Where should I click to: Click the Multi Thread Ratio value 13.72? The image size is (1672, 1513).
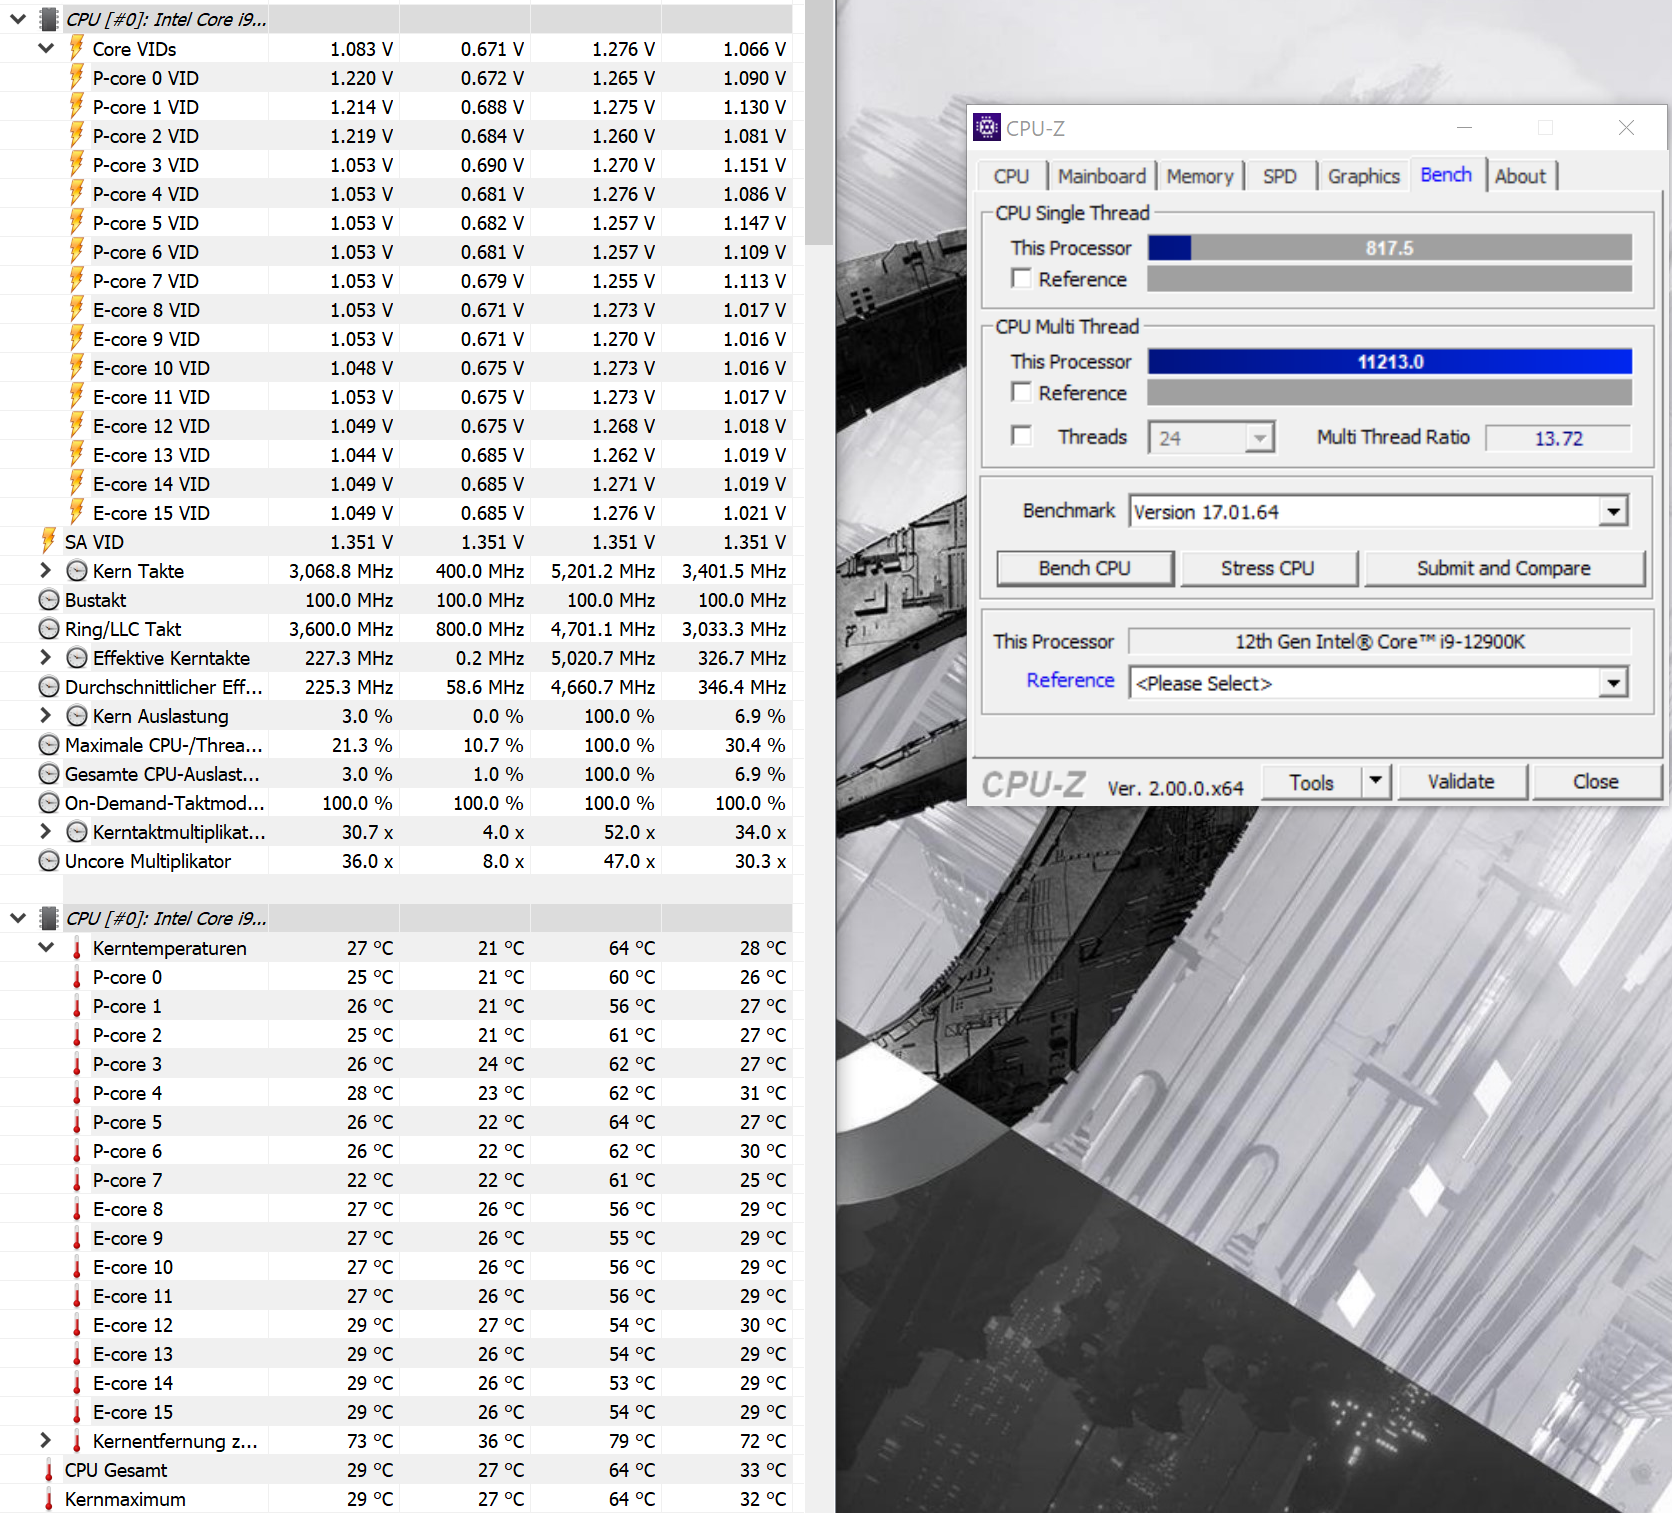[1558, 438]
